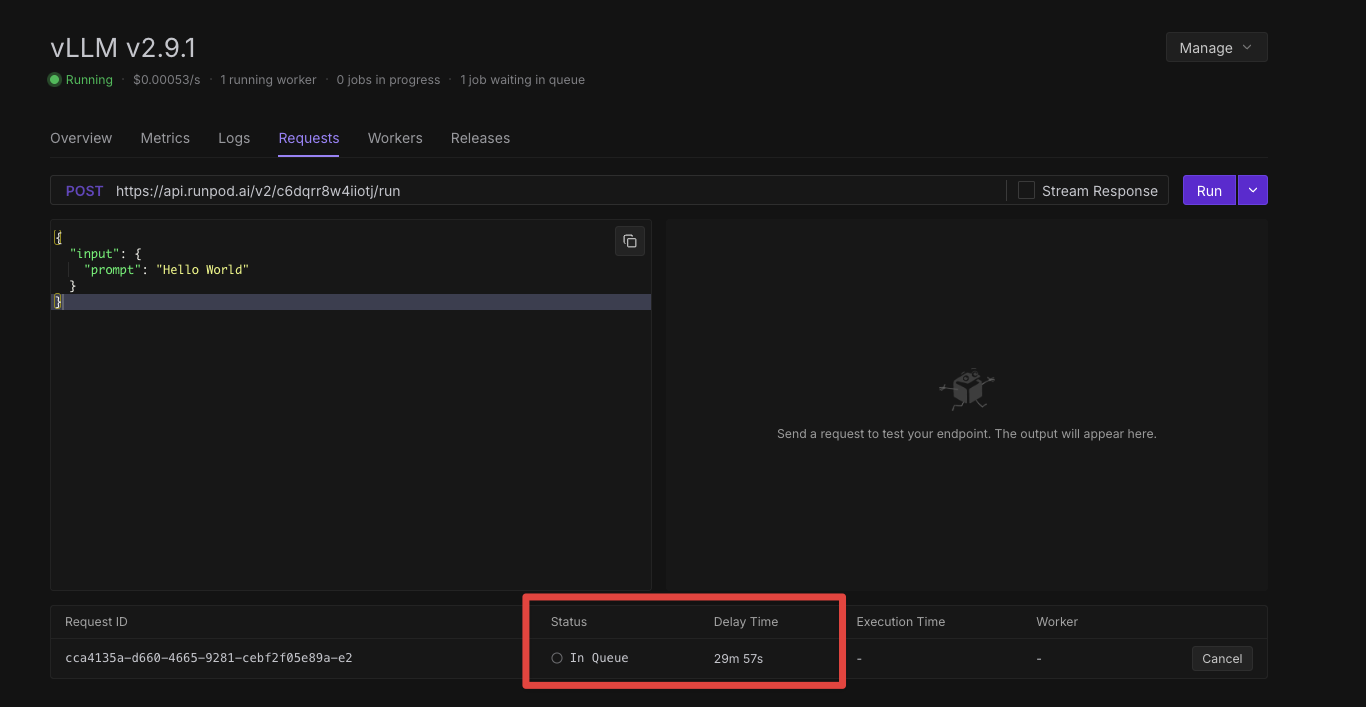Click the robot illustration in the output panel

point(967,389)
